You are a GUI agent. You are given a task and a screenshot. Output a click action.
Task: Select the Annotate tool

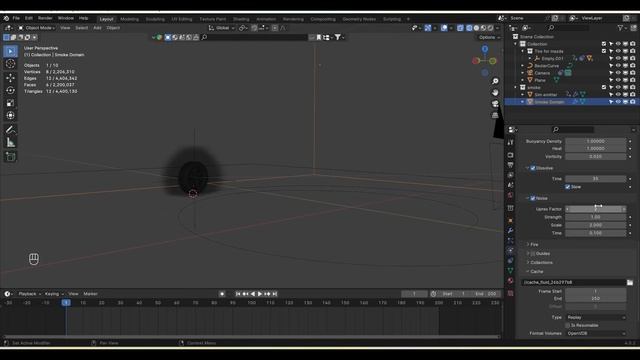pos(11,130)
